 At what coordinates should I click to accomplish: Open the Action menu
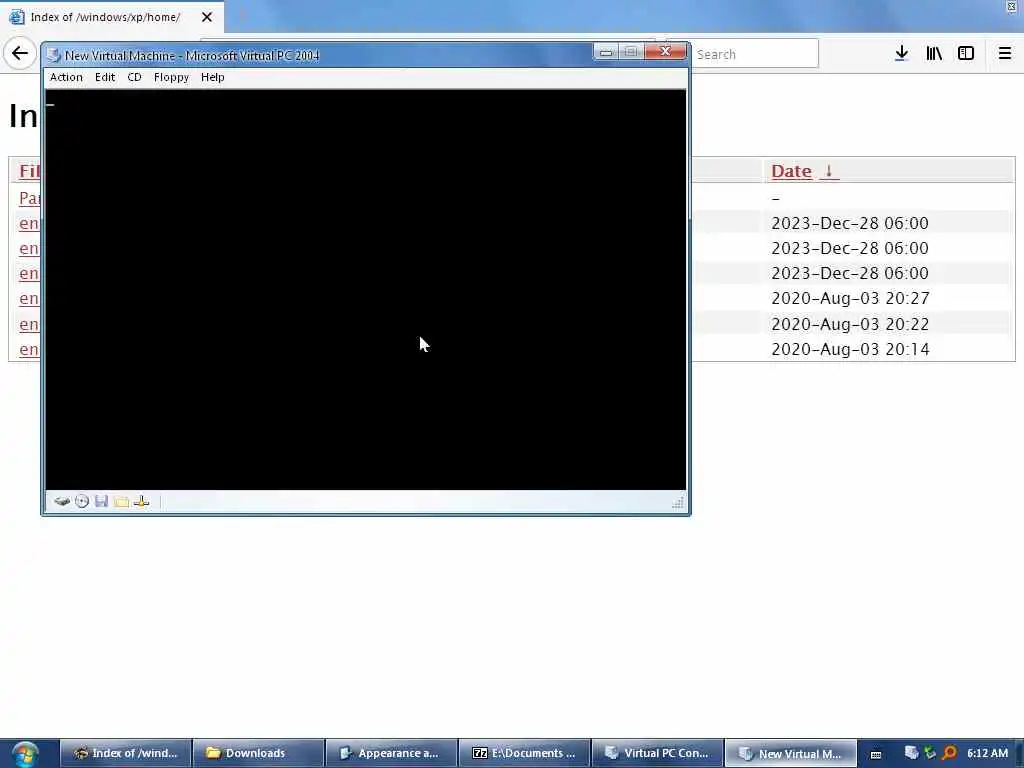pos(66,77)
